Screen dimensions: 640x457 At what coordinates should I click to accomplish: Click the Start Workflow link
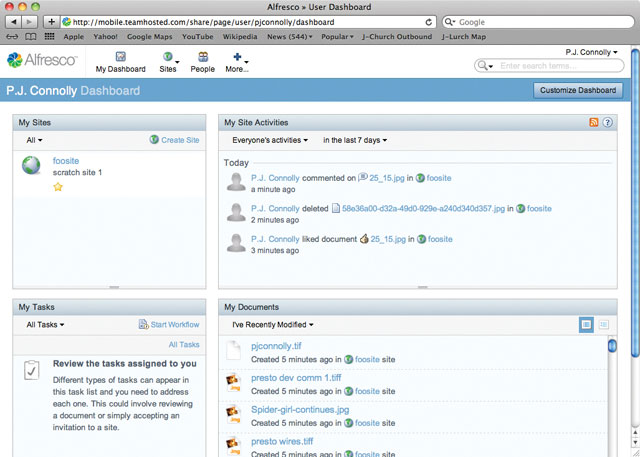169,325
